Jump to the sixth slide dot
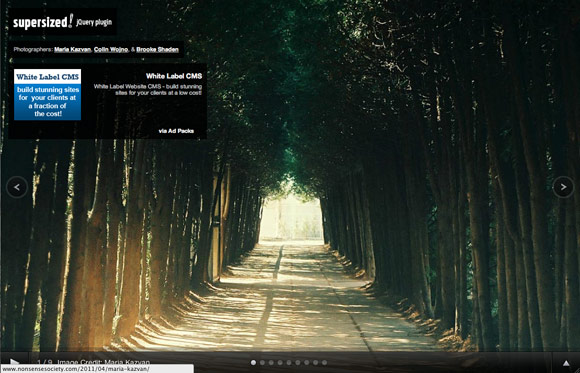Screen dimensions: 580x373 click(x=298, y=363)
